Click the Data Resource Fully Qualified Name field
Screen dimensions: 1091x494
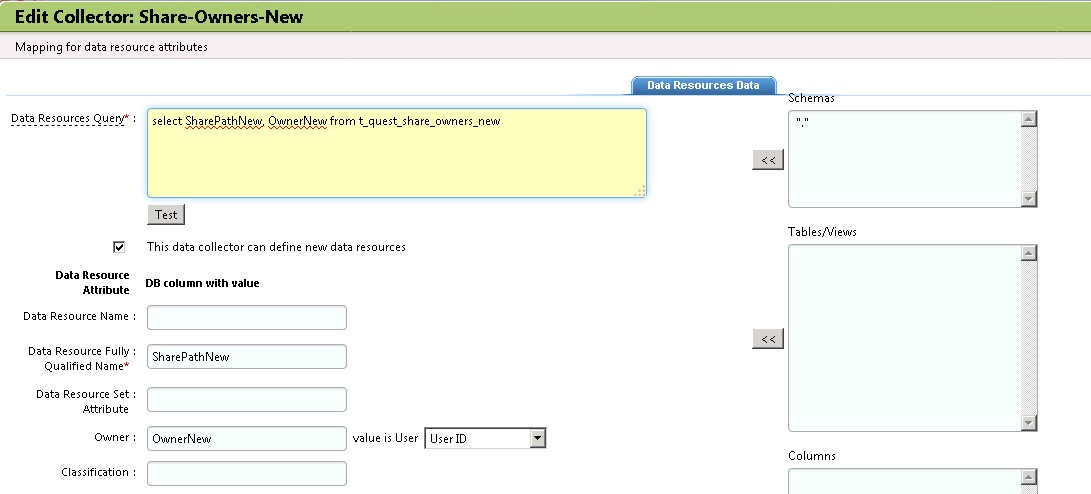(x=247, y=357)
